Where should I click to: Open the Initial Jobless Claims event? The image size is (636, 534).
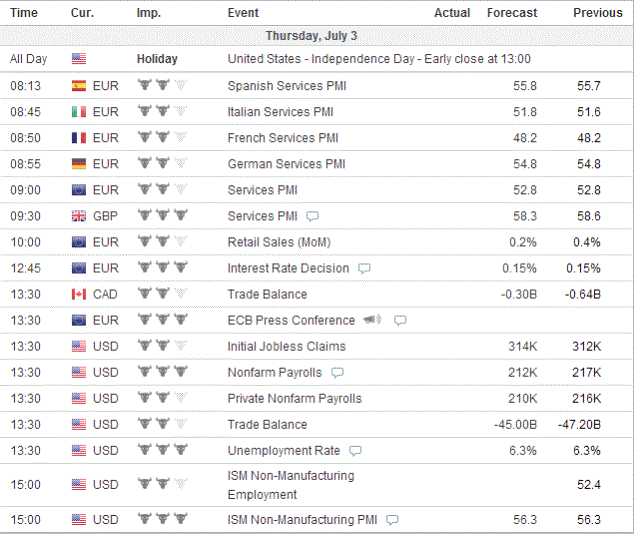click(286, 346)
